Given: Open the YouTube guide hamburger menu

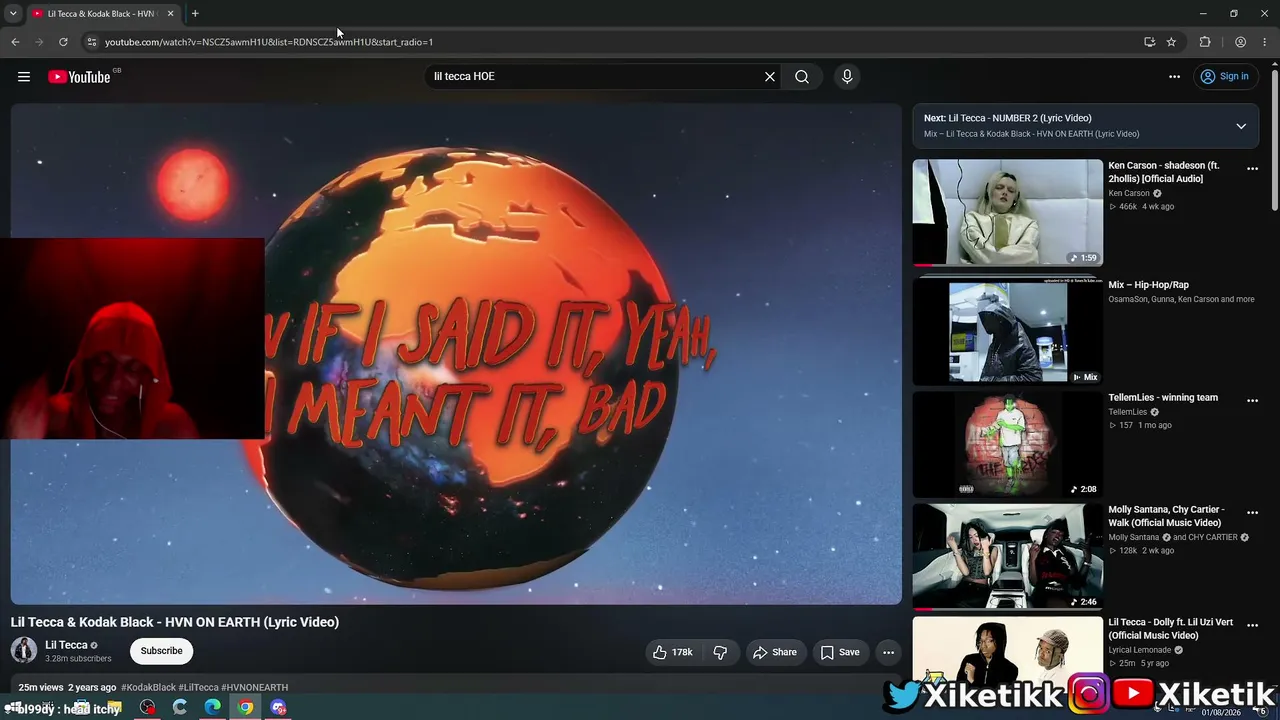Looking at the screenshot, I should pyautogui.click(x=24, y=77).
